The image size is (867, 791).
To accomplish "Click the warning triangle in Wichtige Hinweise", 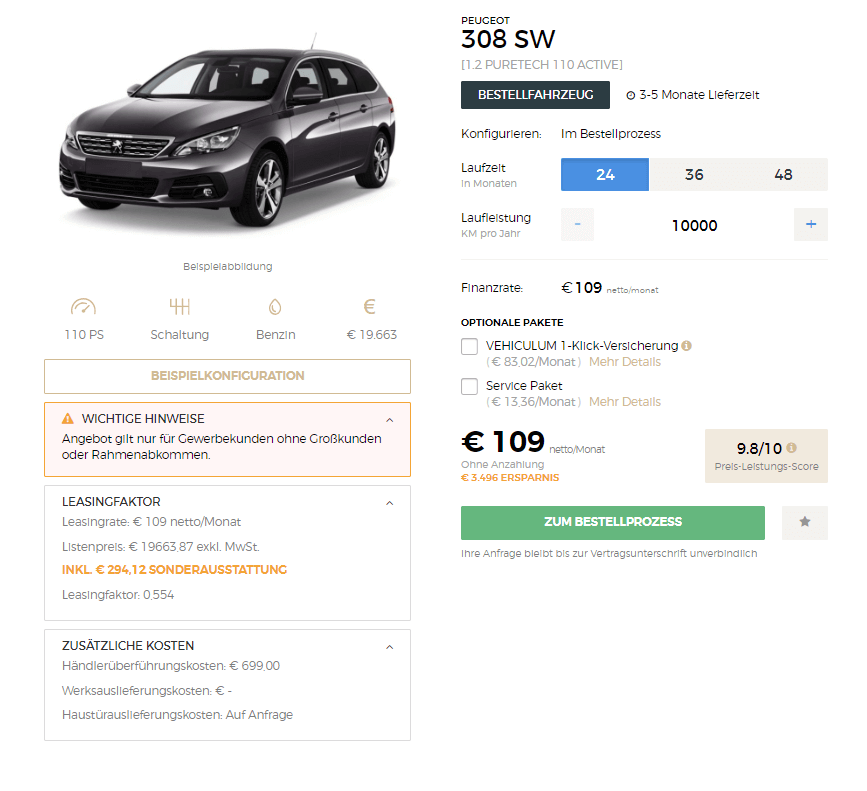I will tap(68, 418).
